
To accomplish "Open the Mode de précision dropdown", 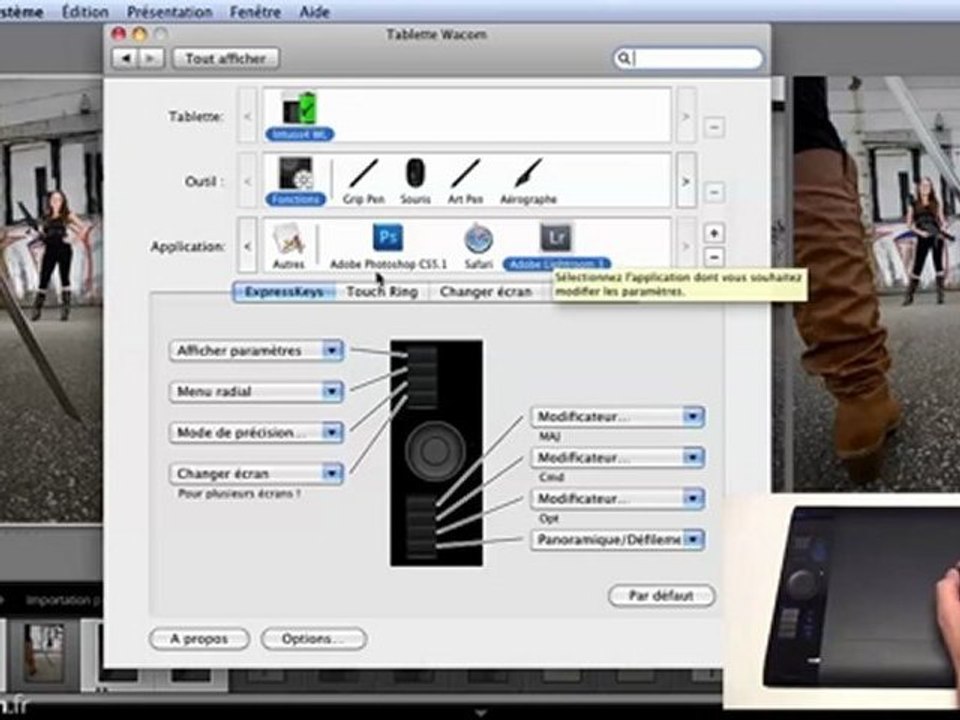I will tap(257, 433).
